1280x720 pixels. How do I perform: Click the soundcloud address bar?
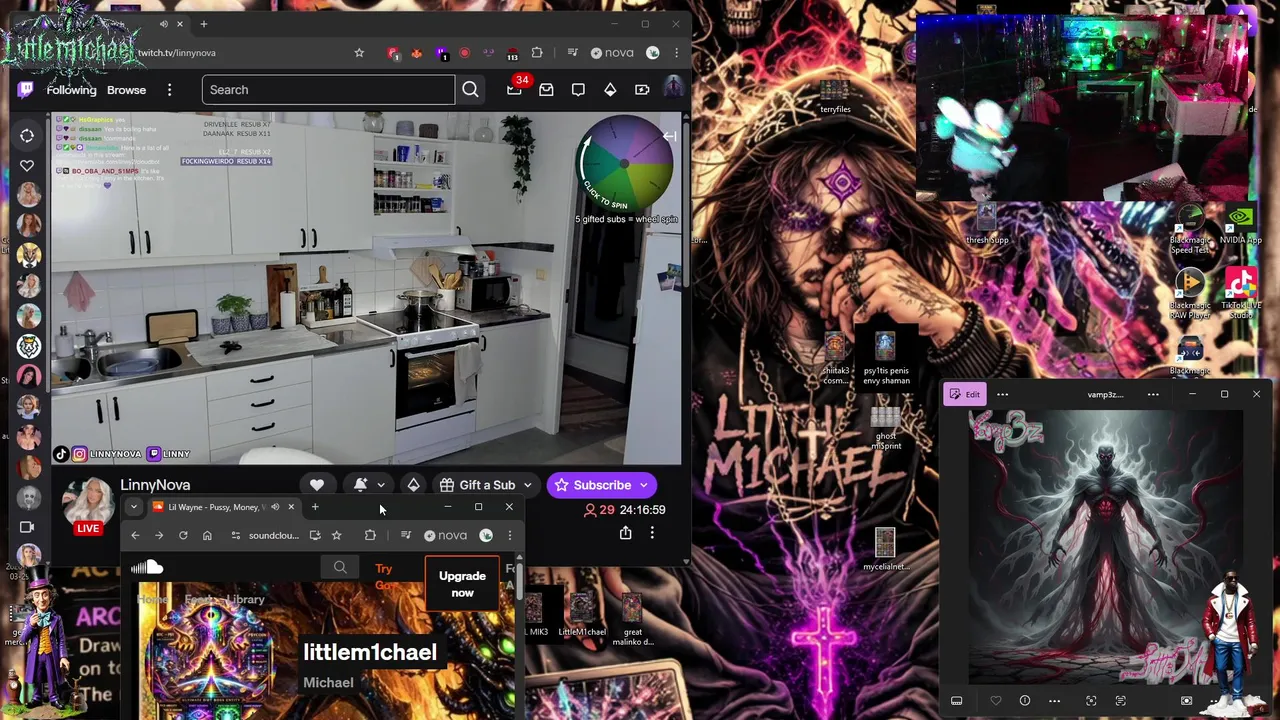tap(274, 535)
